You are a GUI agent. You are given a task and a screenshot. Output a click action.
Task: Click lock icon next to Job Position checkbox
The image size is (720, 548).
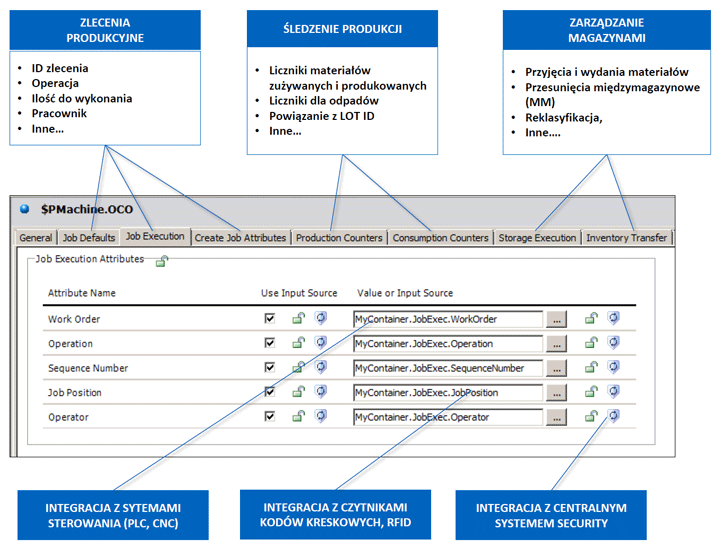click(x=298, y=392)
